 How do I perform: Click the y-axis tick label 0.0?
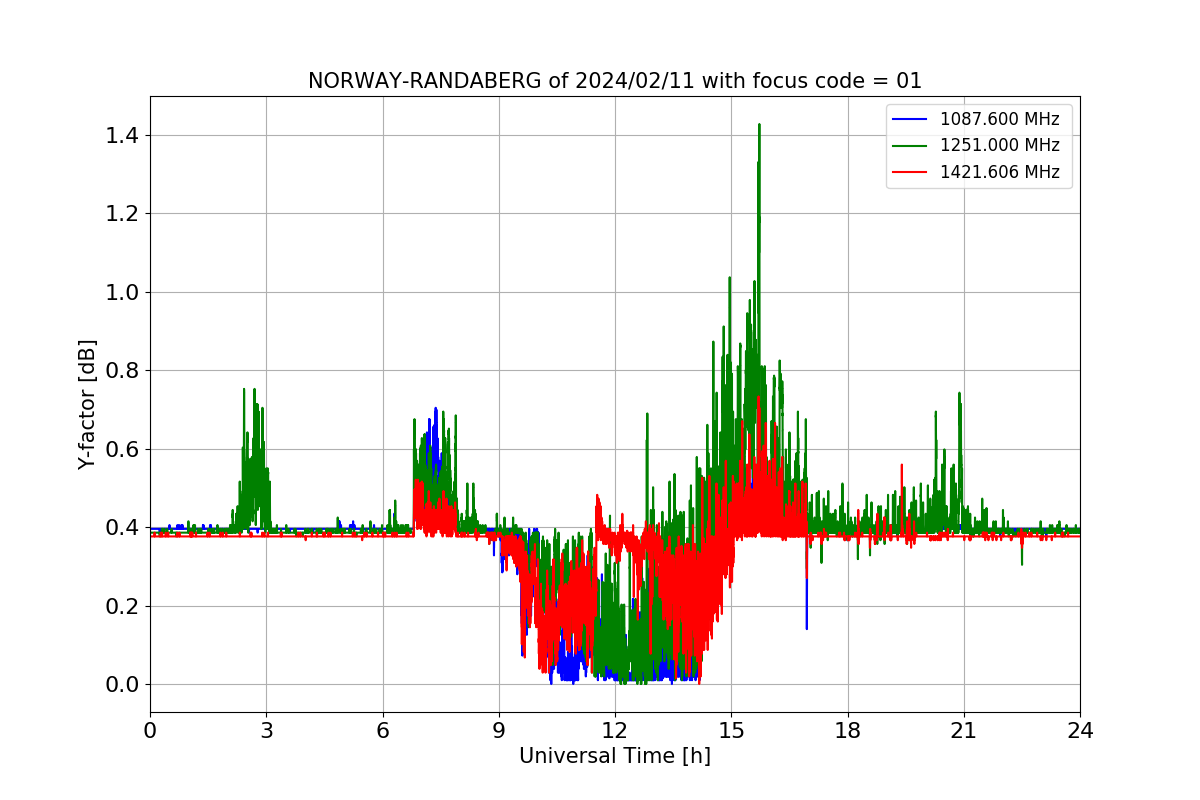pos(123,685)
